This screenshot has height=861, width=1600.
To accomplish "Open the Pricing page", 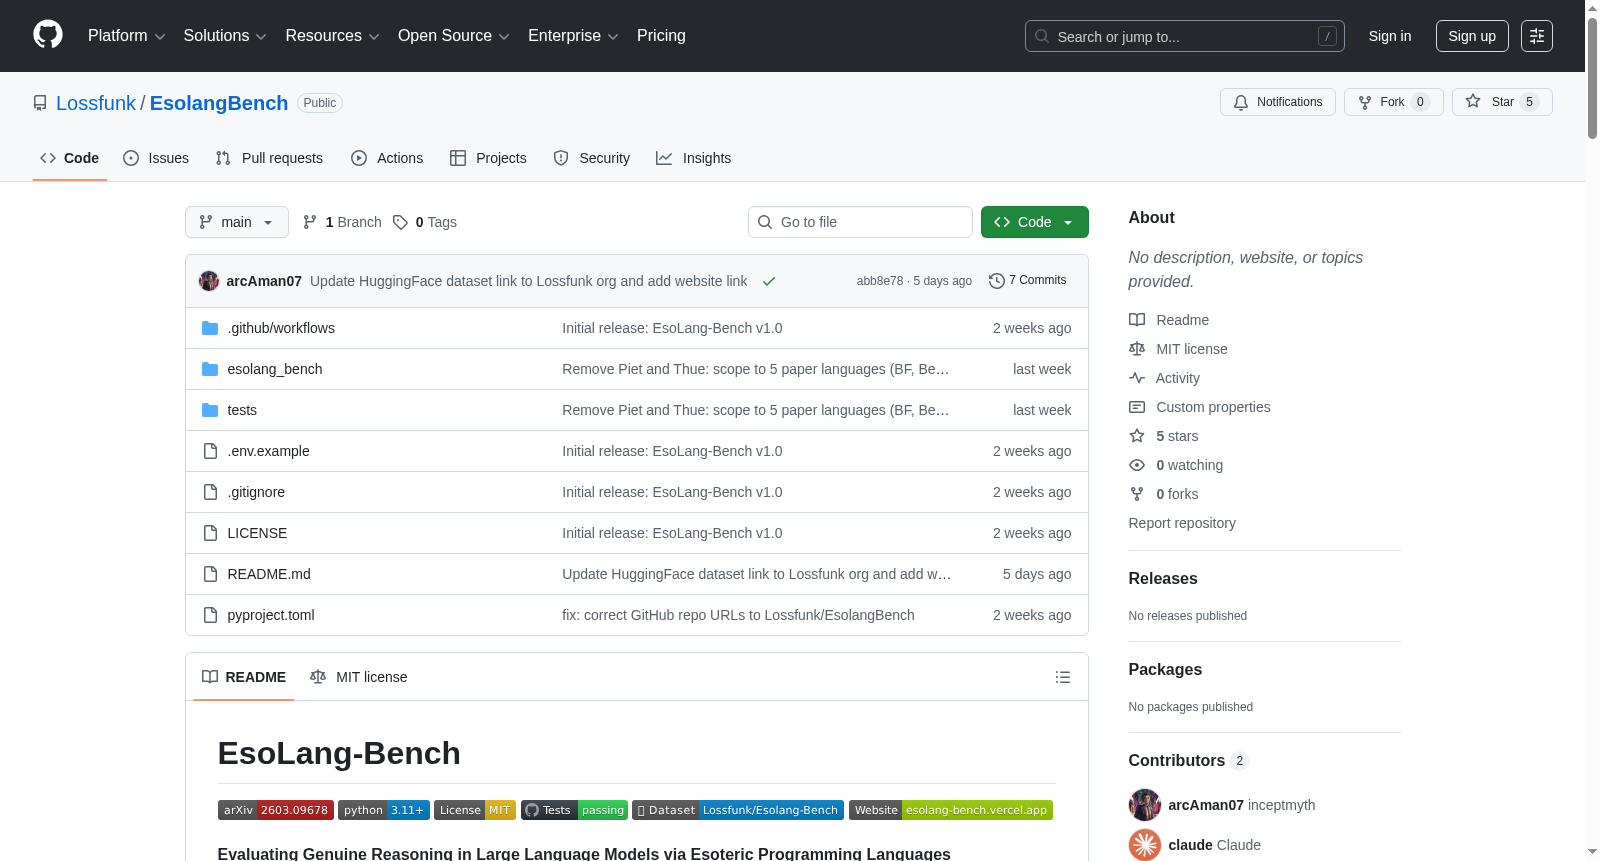I will (661, 36).
